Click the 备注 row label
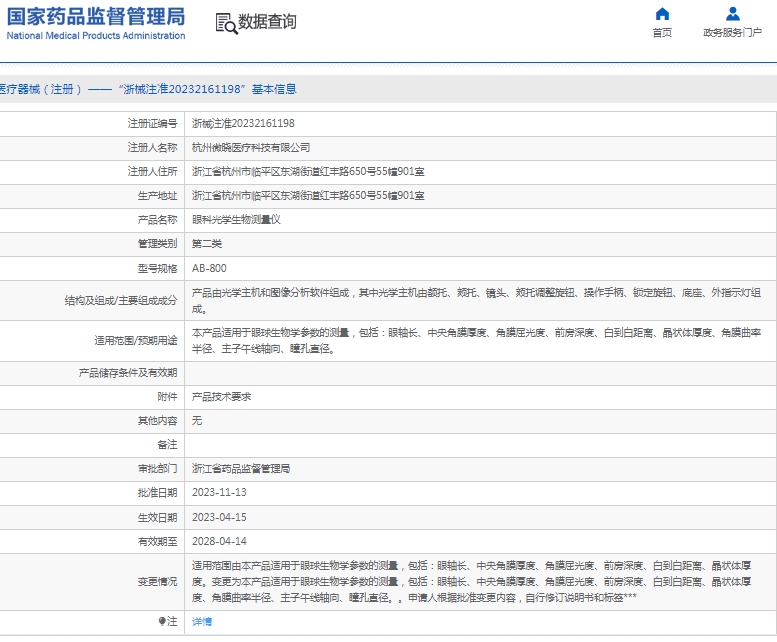Screen dimensions: 777x642 pyautogui.click(x=167, y=444)
